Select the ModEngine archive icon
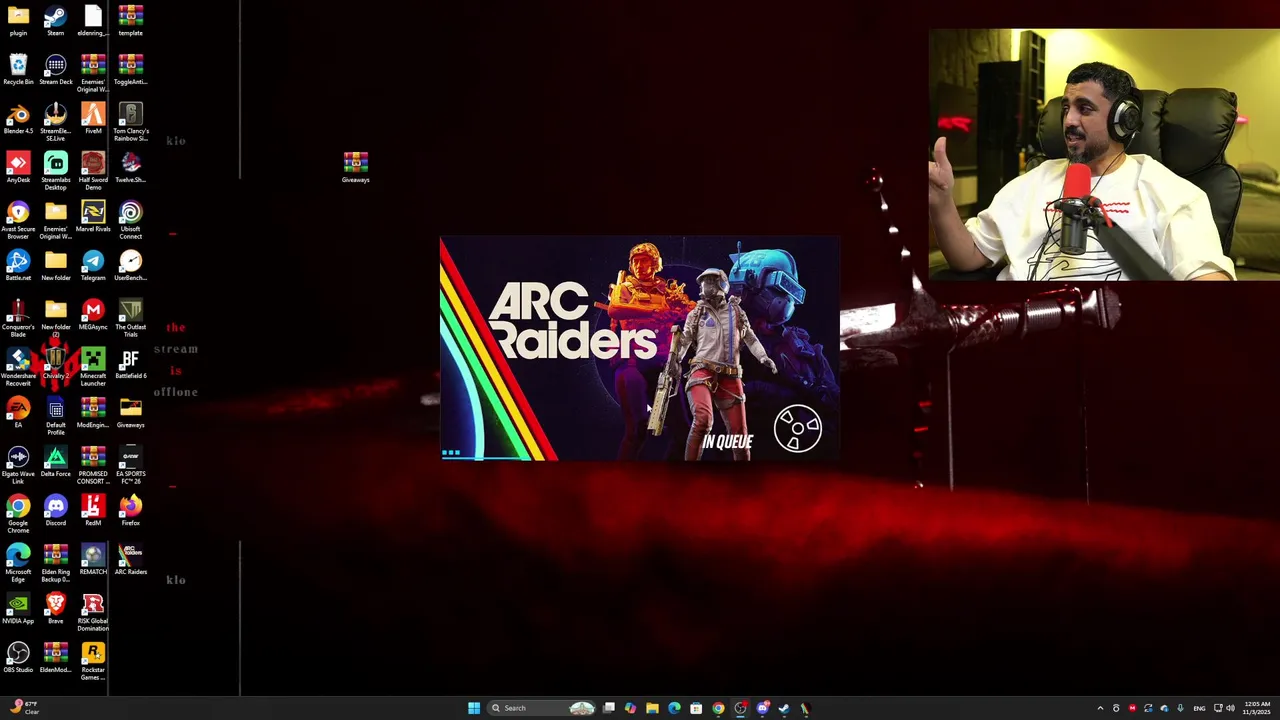Image resolution: width=1280 pixels, height=720 pixels. (93, 413)
